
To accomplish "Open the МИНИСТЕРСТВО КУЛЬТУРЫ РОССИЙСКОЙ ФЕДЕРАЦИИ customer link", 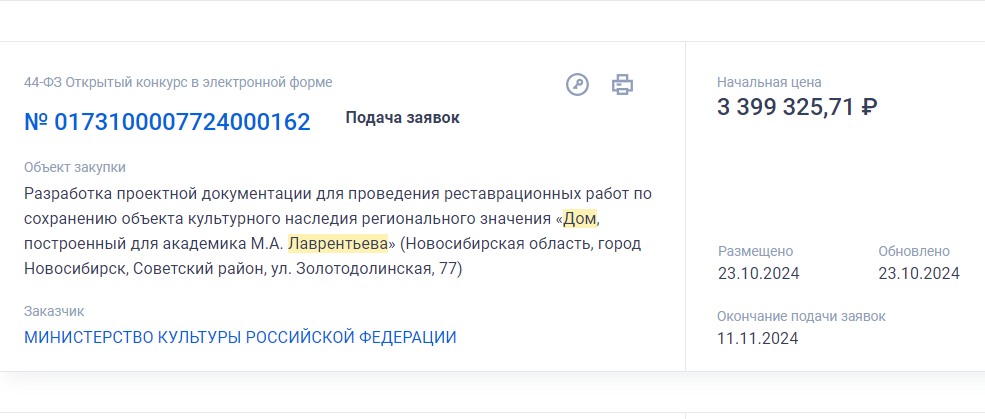I will pos(240,338).
